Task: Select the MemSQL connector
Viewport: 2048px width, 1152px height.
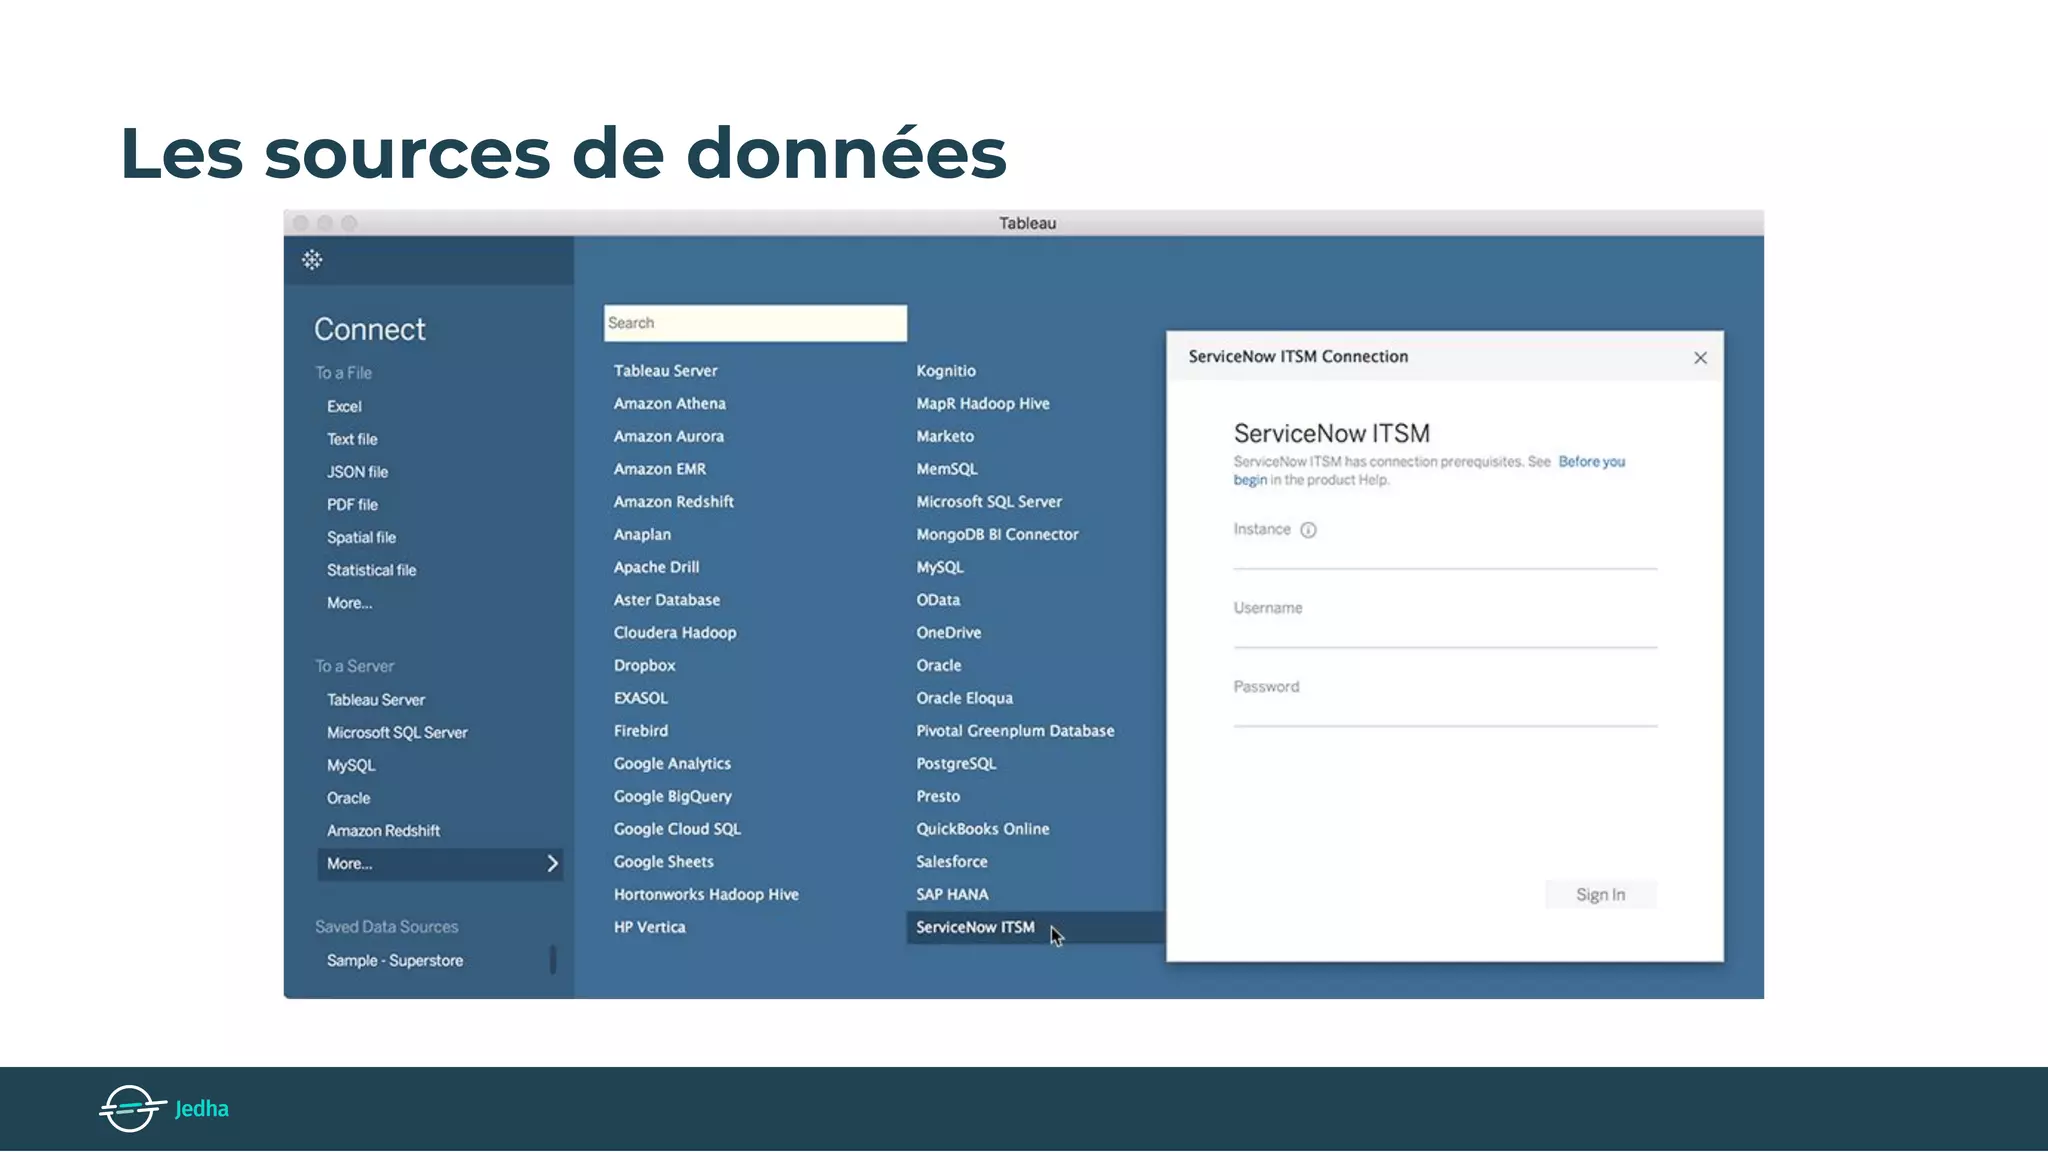Action: pyautogui.click(x=947, y=469)
